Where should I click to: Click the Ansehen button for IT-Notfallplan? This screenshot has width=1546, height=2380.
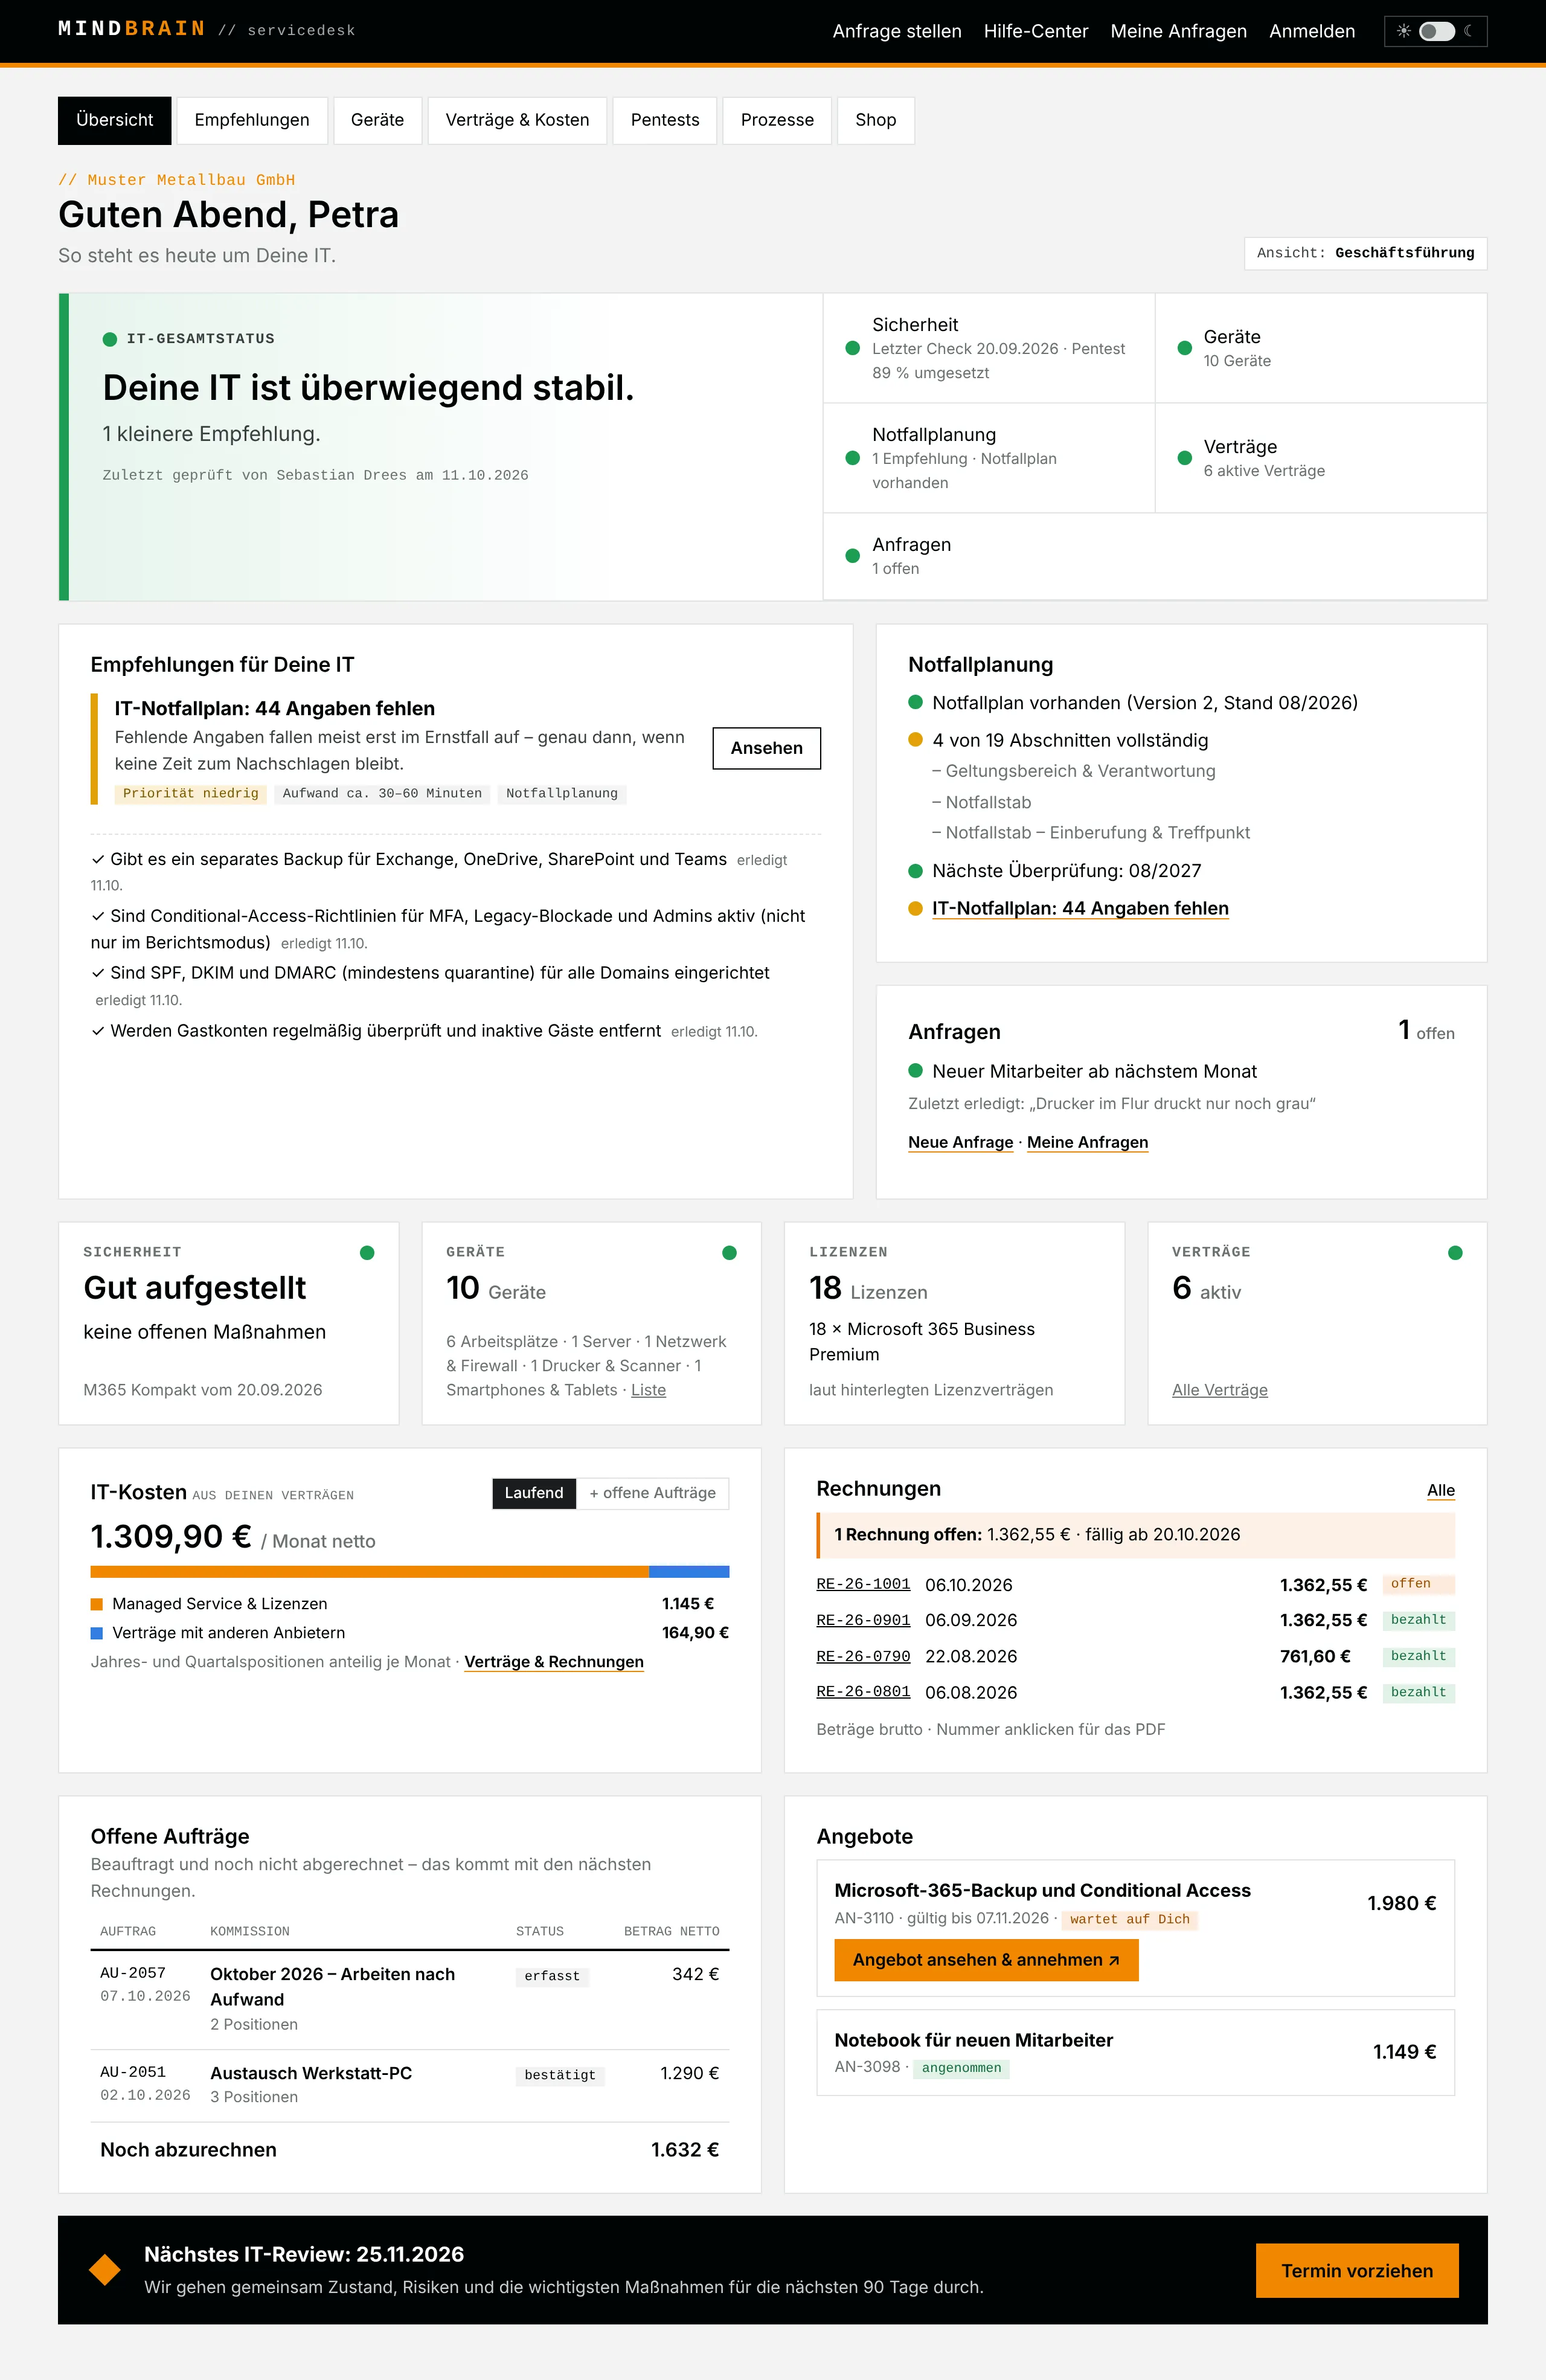pyautogui.click(x=766, y=748)
